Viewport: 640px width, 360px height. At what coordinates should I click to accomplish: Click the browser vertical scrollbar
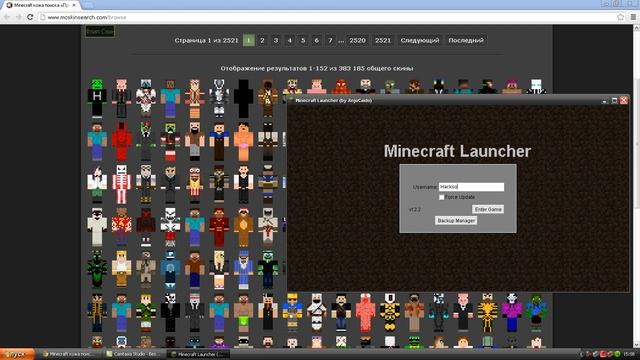tap(636, 186)
